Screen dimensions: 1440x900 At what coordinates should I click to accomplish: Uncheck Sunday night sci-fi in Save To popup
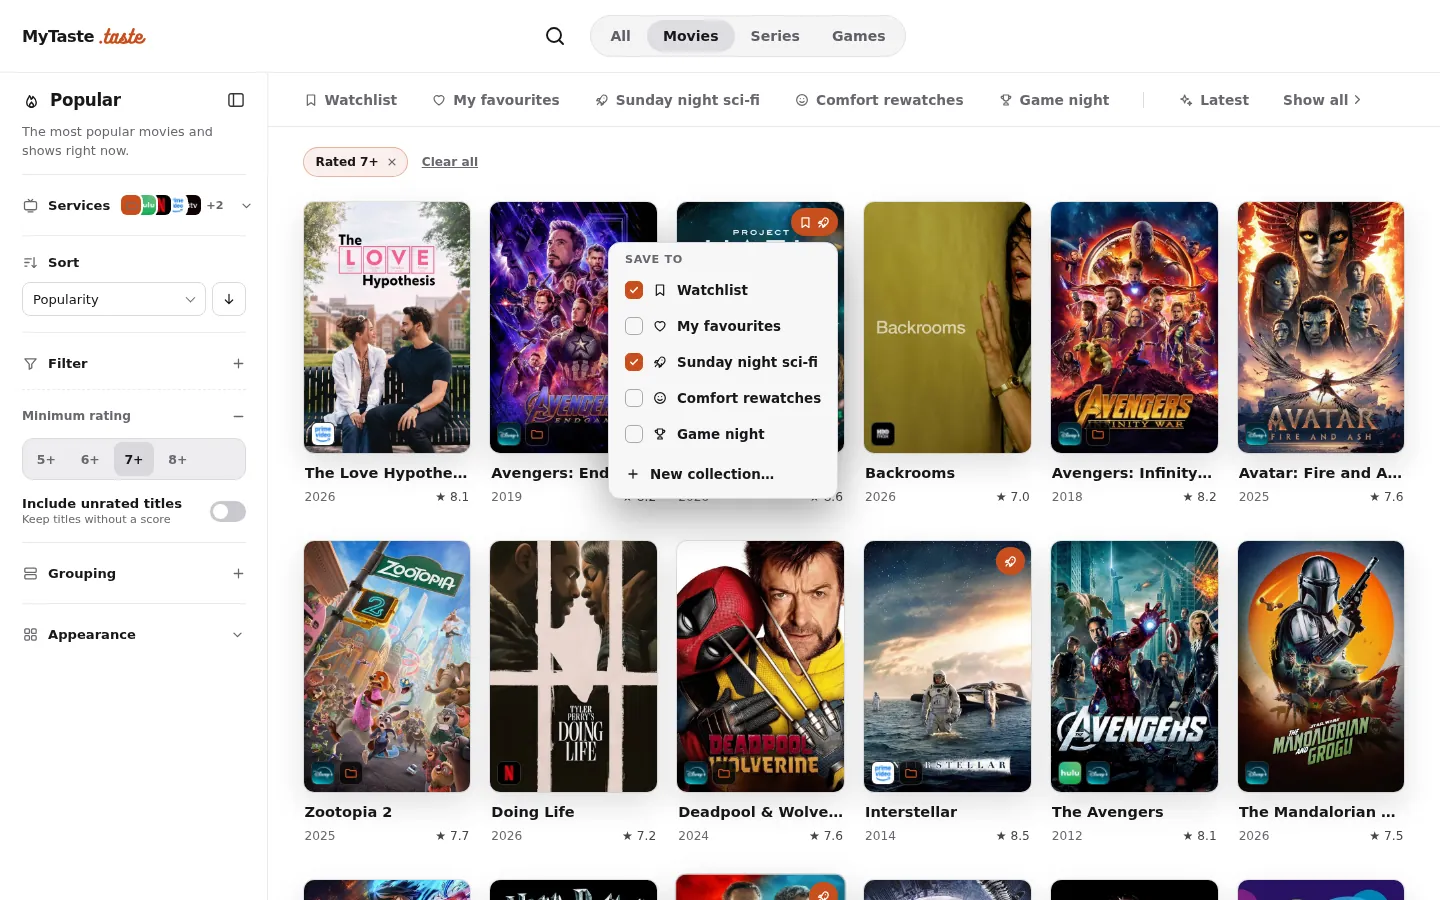tap(634, 362)
